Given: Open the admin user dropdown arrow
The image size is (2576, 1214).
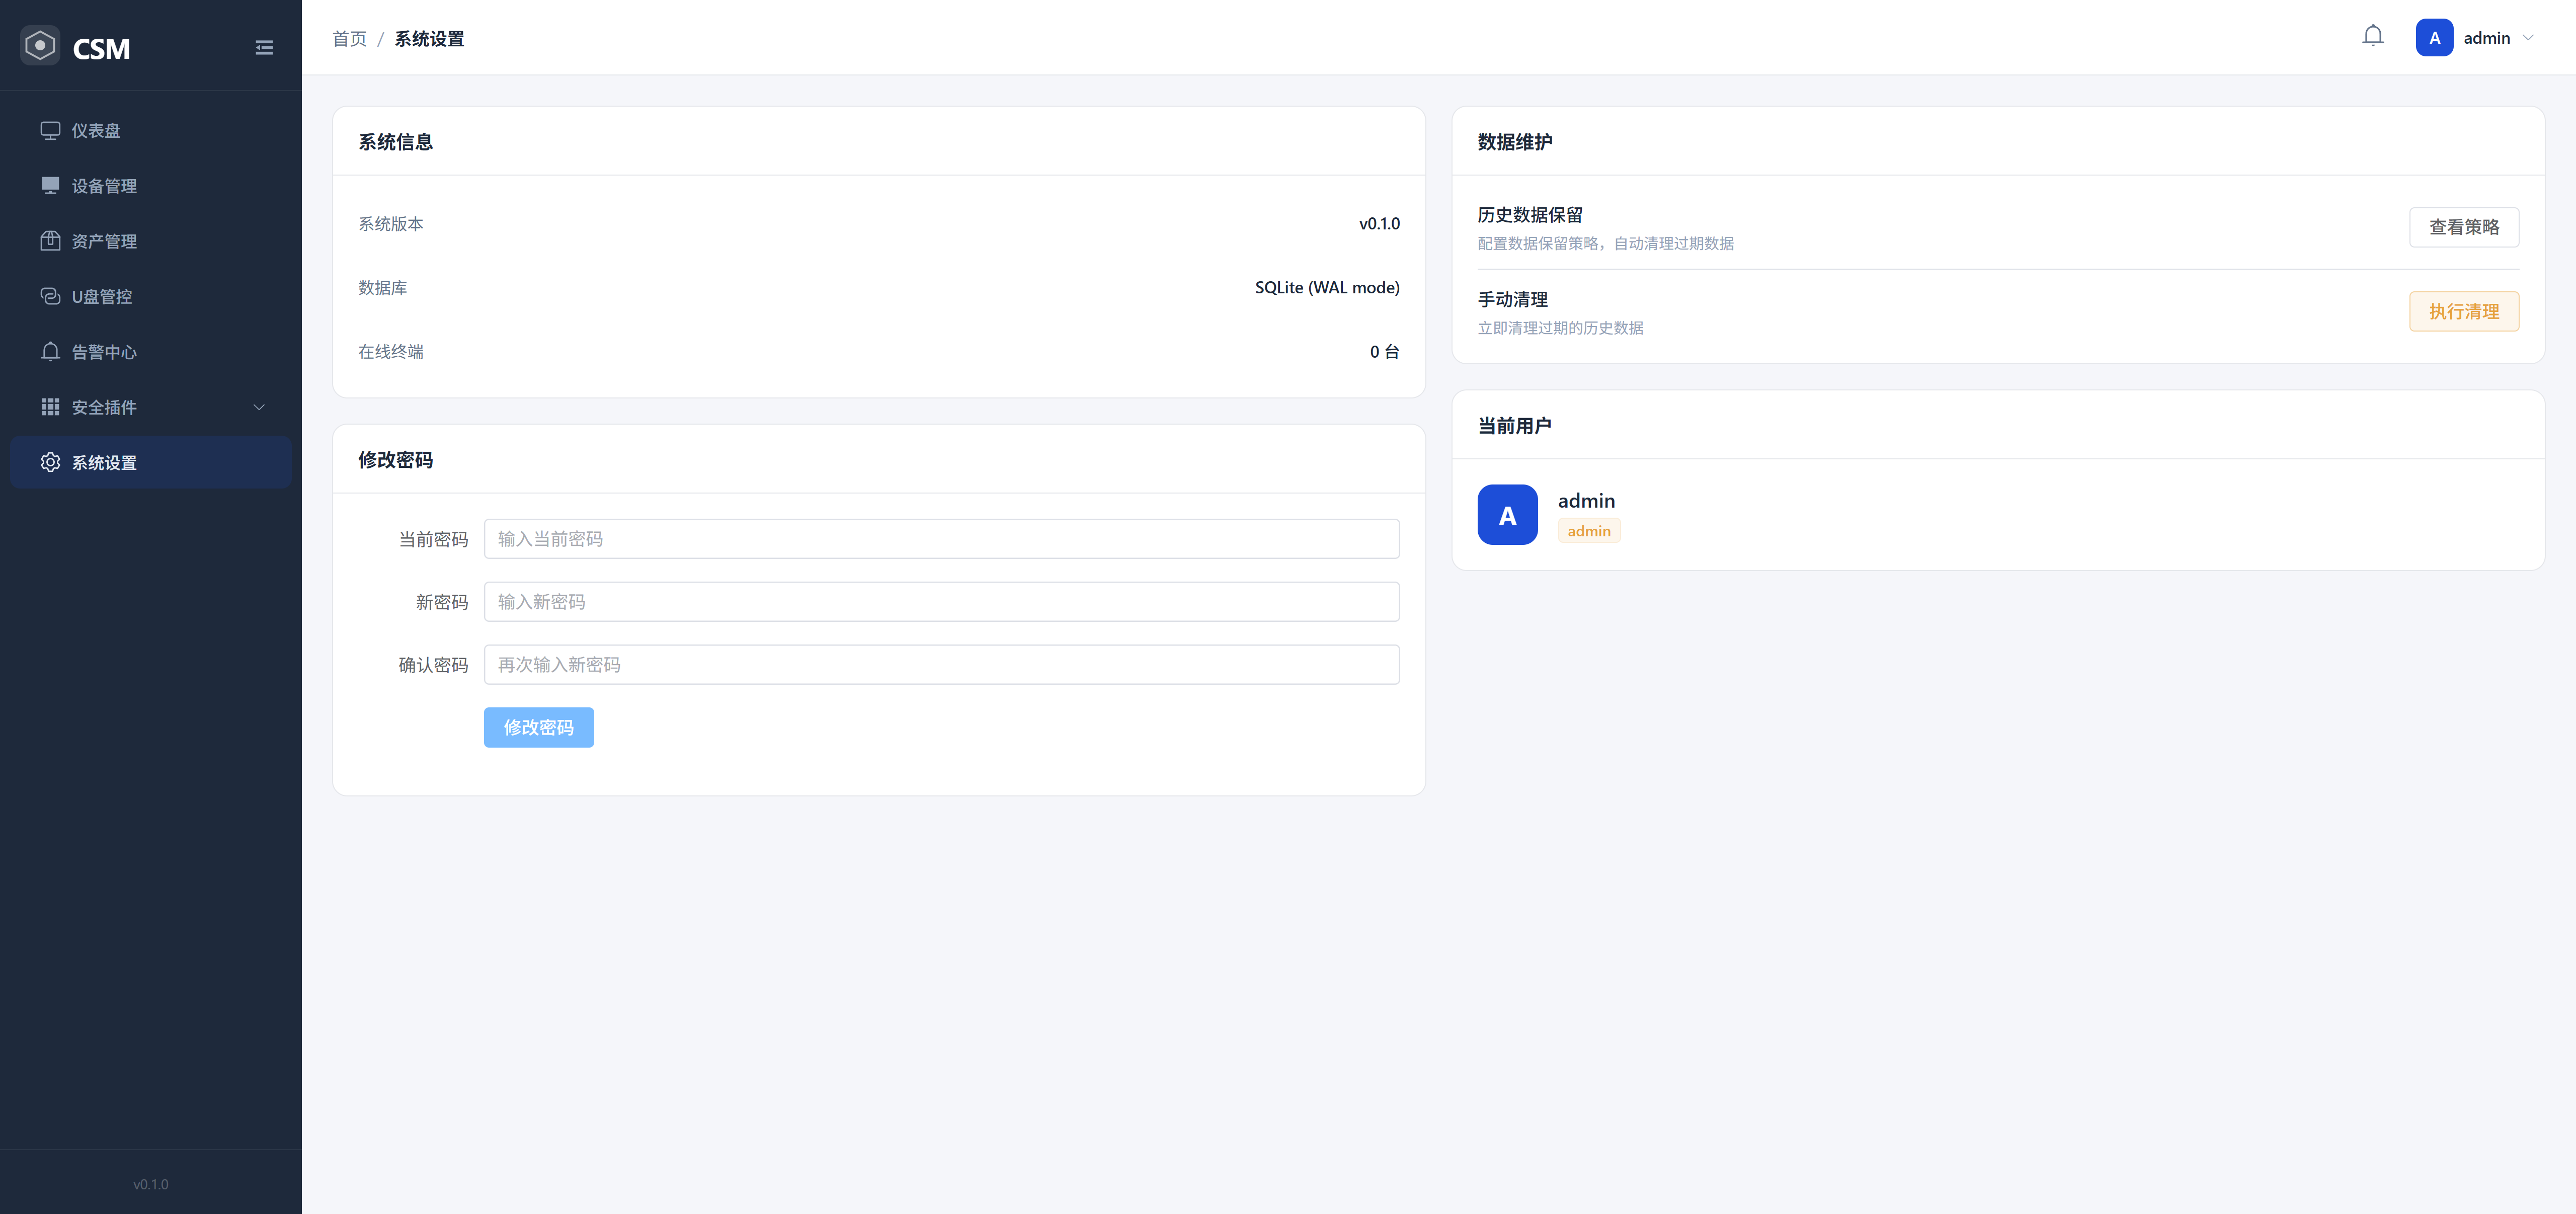Looking at the screenshot, I should coord(2527,38).
